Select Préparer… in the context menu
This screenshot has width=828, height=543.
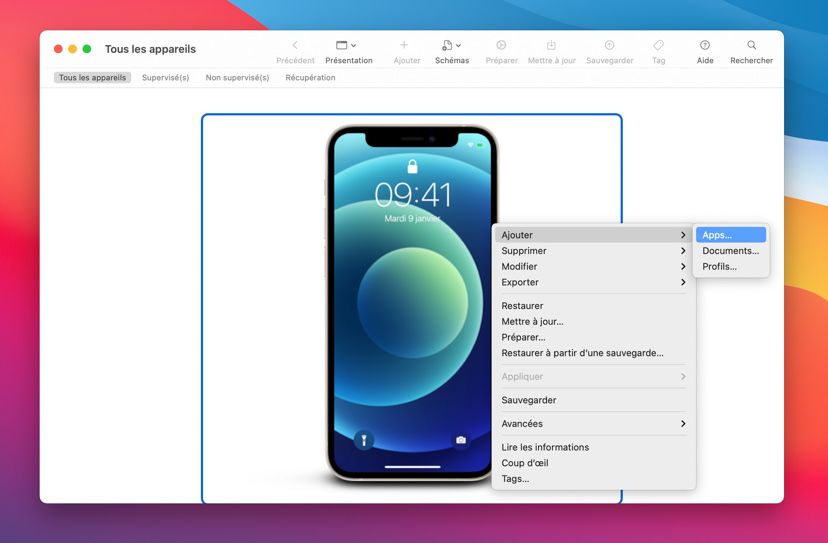click(594, 338)
